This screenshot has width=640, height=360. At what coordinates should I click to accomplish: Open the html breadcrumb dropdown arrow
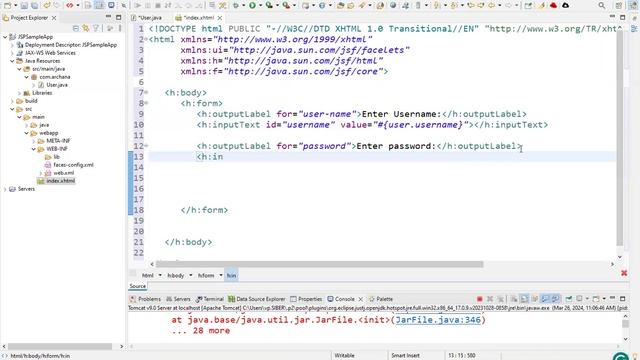click(x=160, y=276)
